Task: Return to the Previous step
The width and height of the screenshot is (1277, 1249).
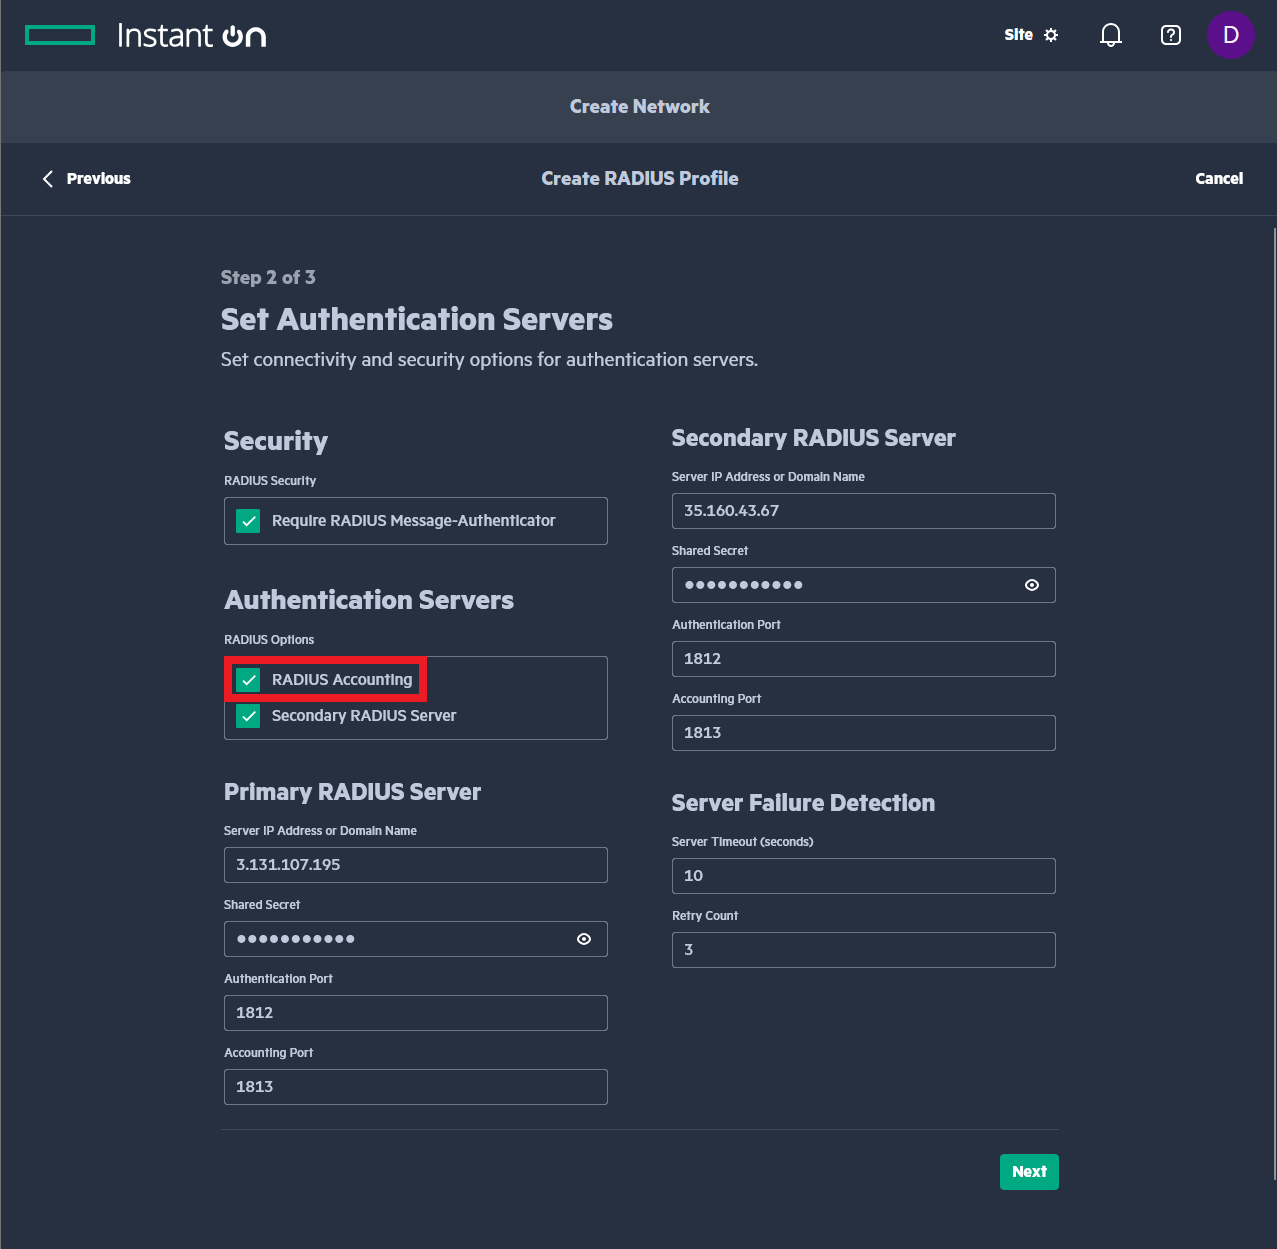Action: 86,179
